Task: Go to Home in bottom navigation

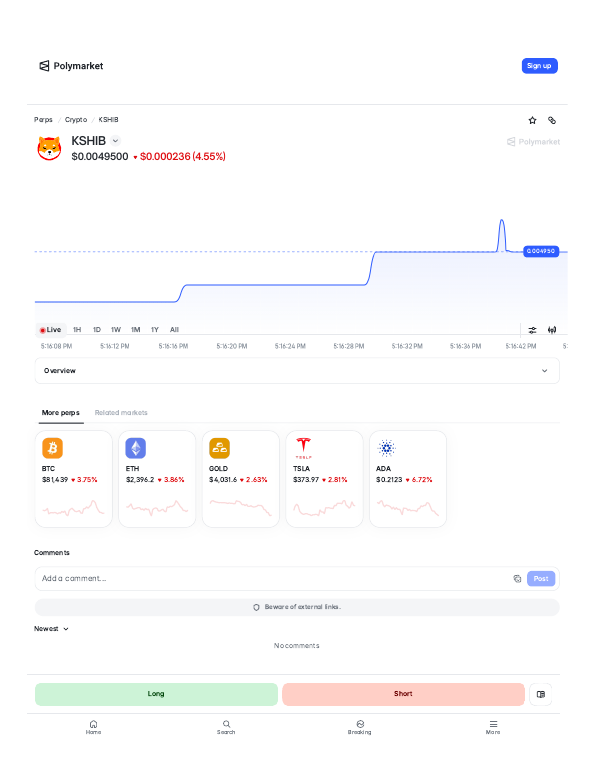Action: (93, 727)
